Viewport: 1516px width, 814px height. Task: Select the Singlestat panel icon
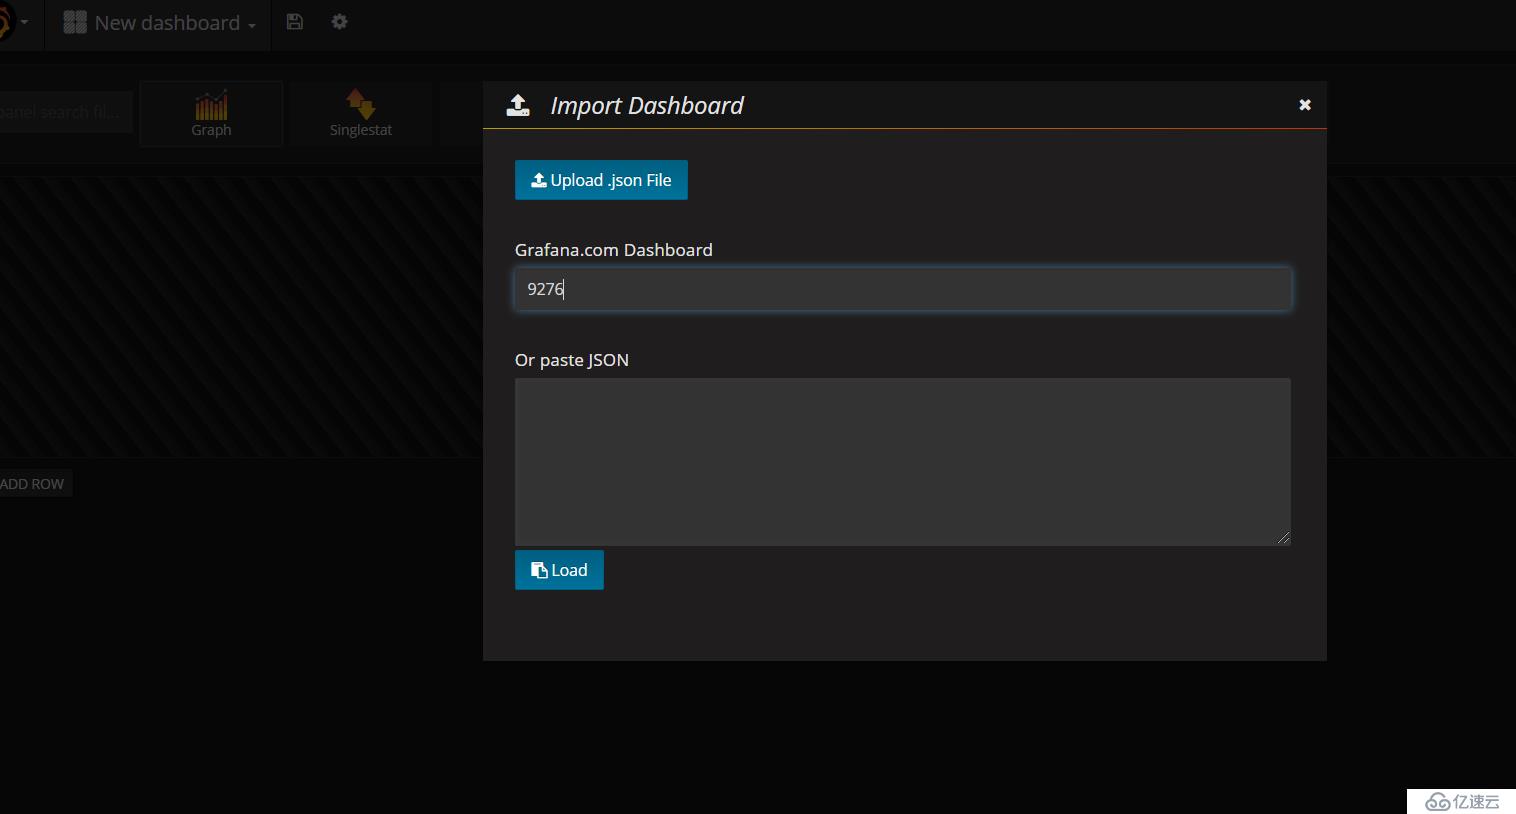pos(360,114)
